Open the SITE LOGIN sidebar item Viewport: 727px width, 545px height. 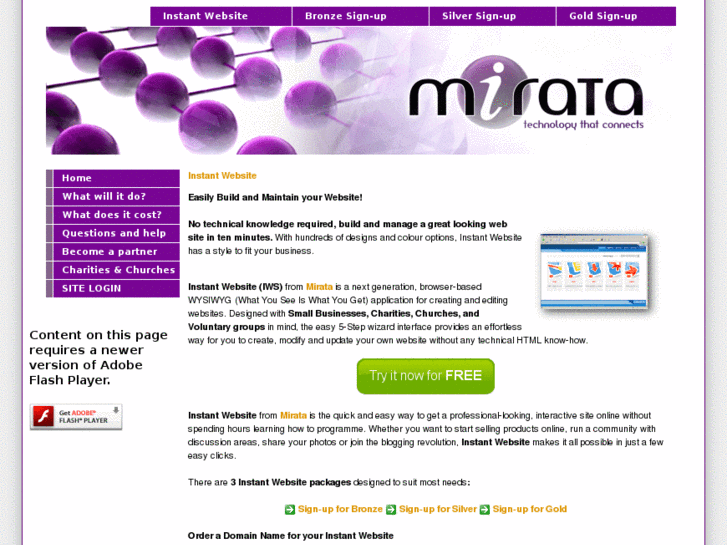click(113, 289)
